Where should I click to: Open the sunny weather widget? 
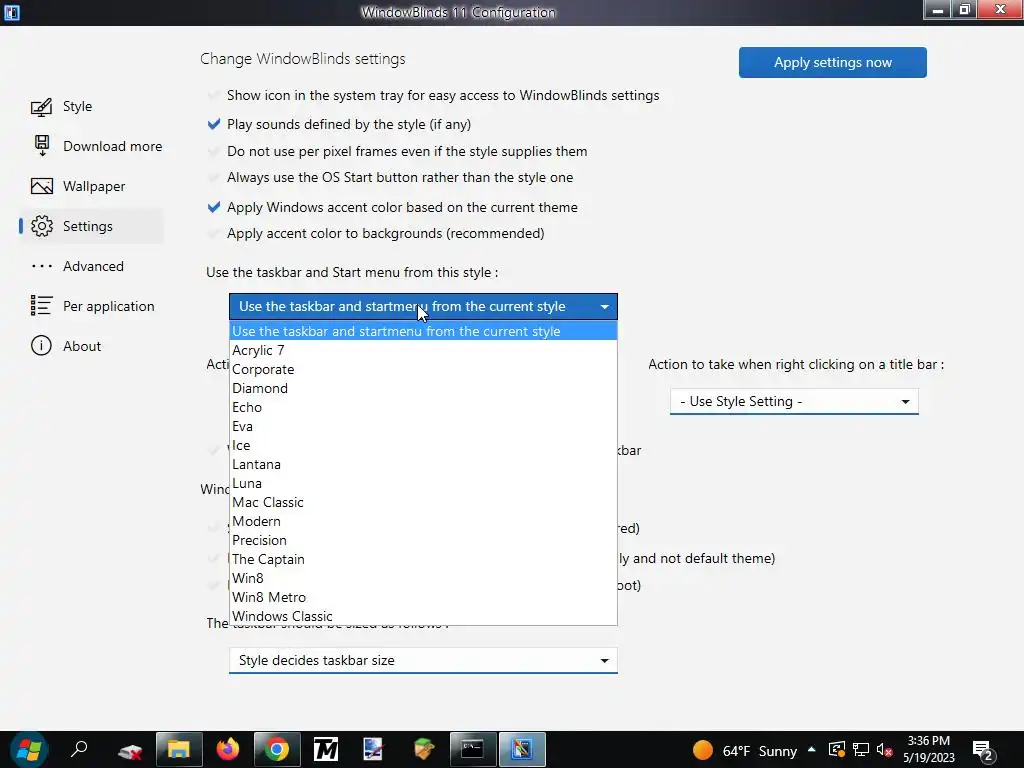point(744,750)
